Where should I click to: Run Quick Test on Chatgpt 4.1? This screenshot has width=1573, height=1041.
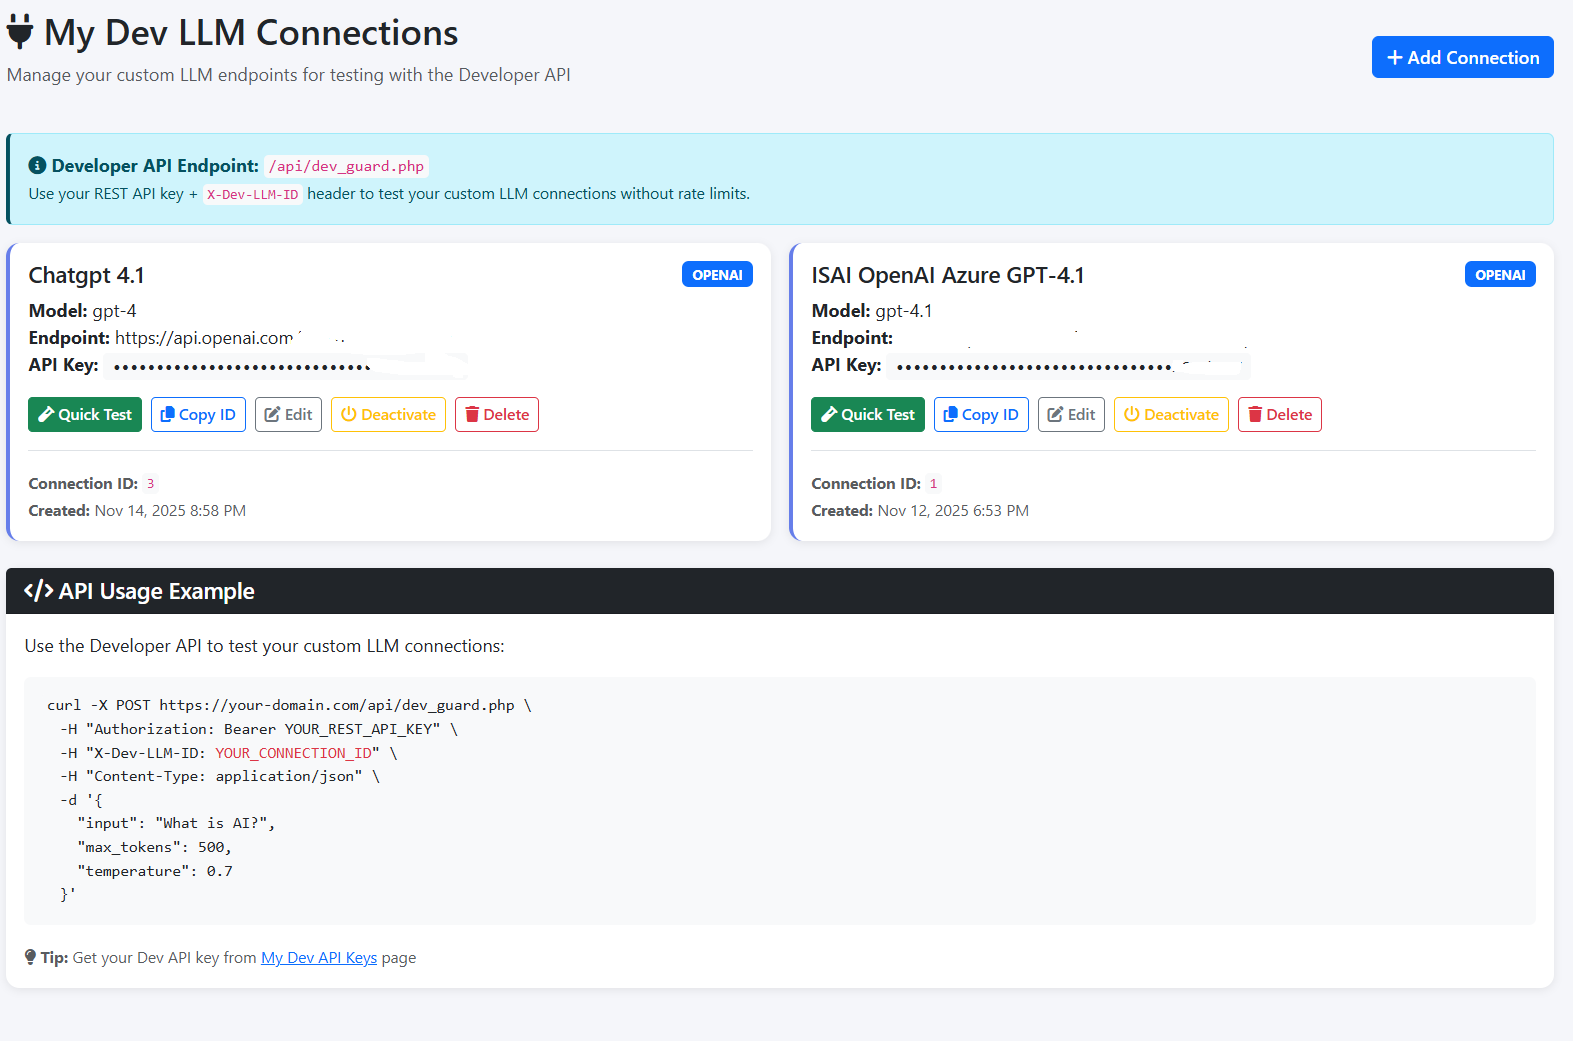pyautogui.click(x=85, y=415)
